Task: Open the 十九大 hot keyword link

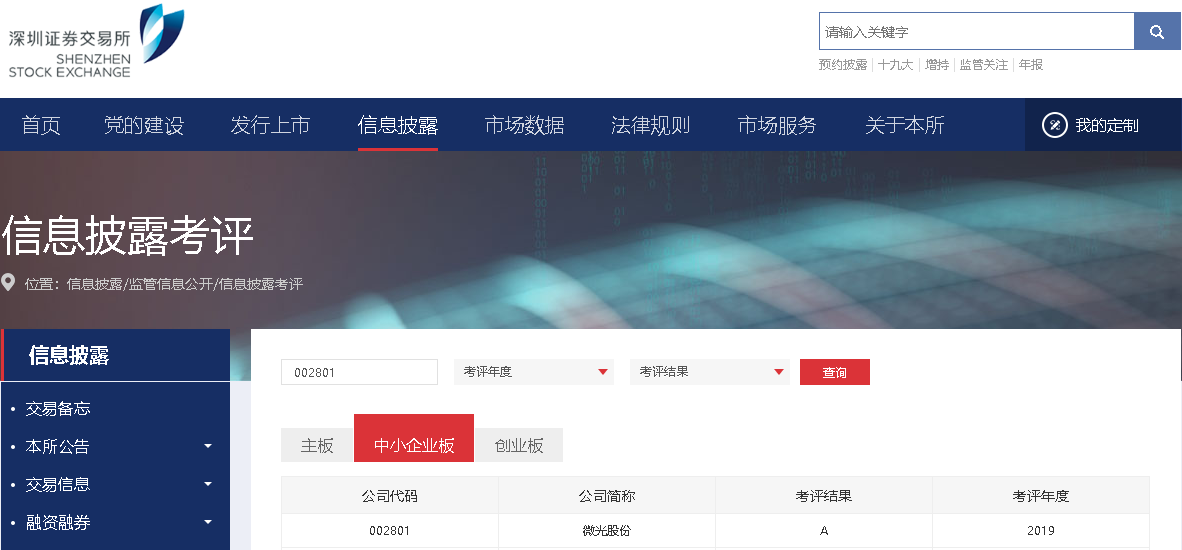Action: [x=896, y=65]
